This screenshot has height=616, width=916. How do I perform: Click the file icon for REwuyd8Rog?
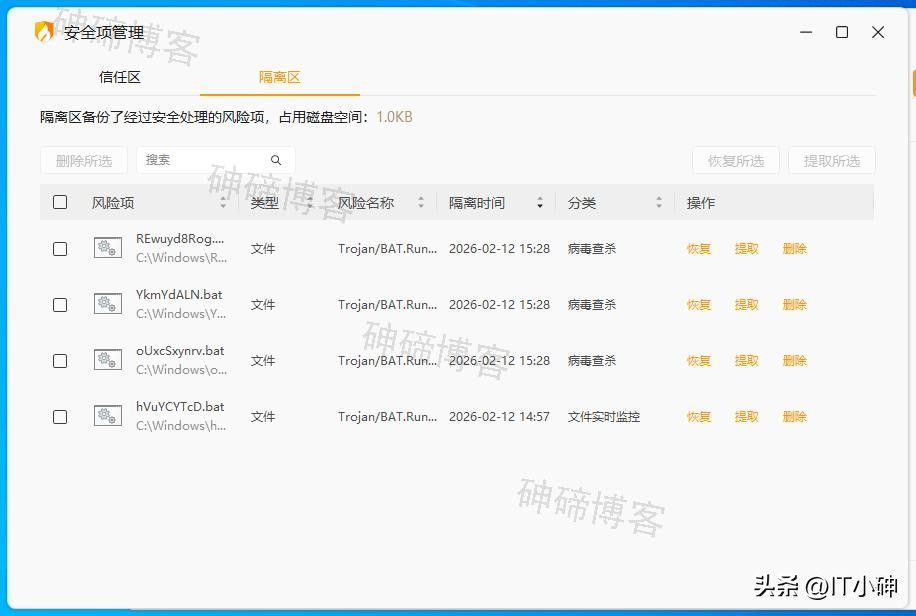(x=107, y=247)
